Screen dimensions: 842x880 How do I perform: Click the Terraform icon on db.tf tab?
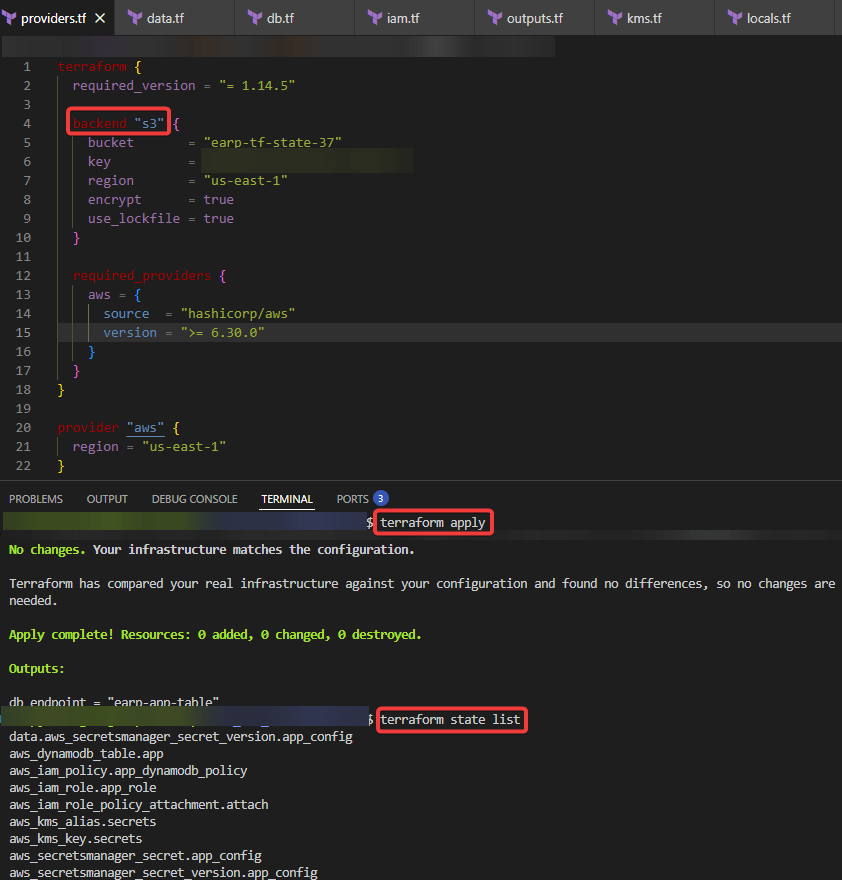tap(254, 18)
